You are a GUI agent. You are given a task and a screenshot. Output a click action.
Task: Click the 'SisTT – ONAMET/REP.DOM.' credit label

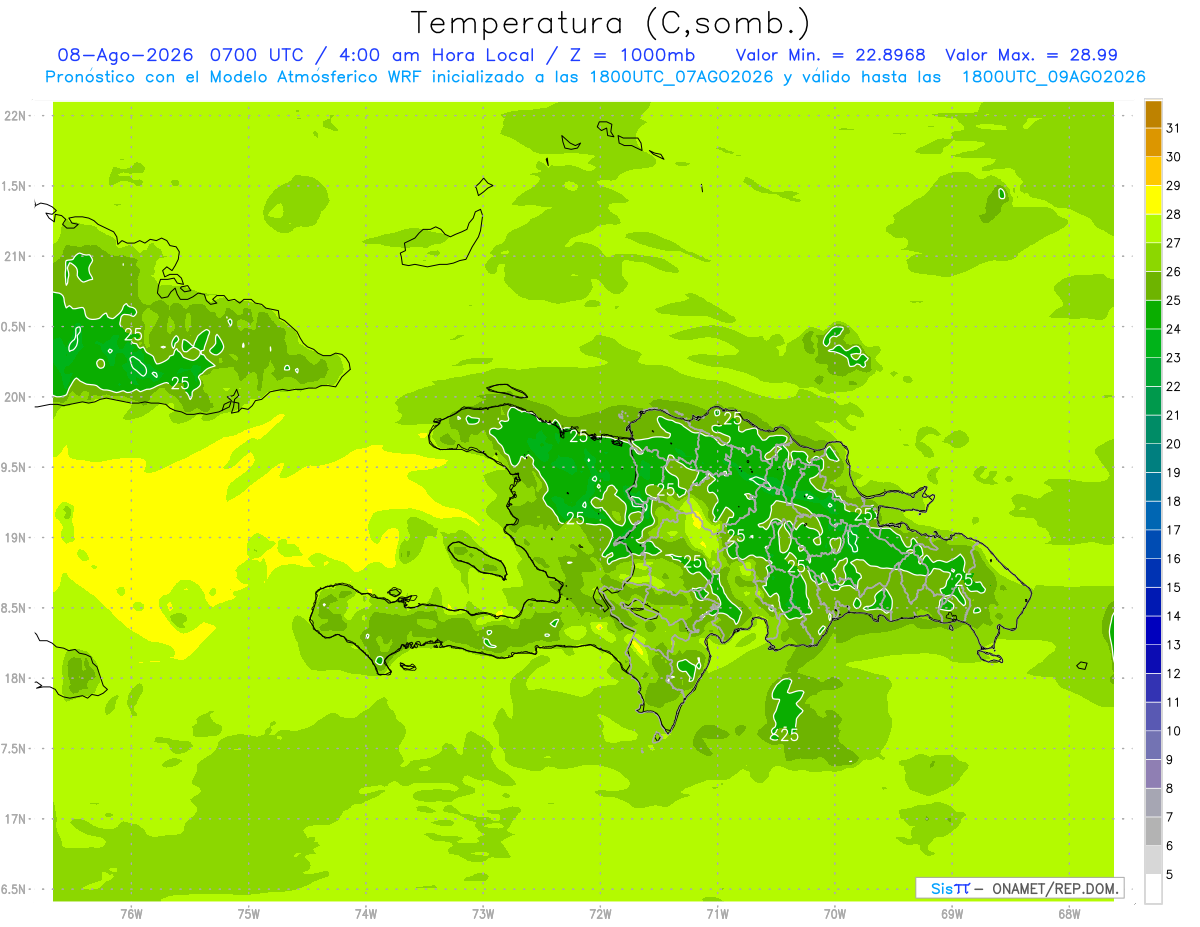[1019, 888]
